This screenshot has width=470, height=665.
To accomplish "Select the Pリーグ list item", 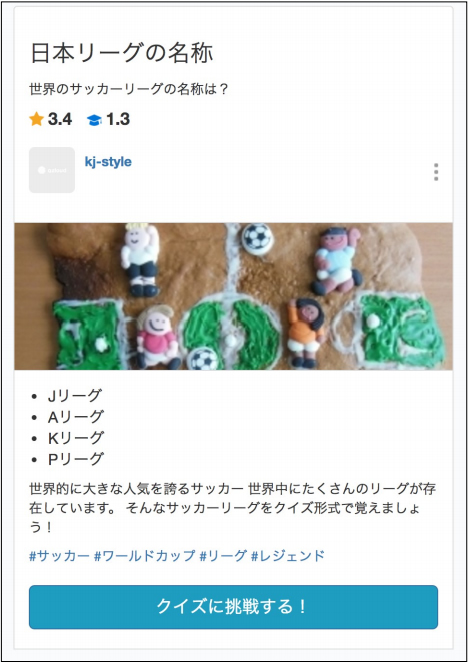I will pyautogui.click(x=76, y=459).
